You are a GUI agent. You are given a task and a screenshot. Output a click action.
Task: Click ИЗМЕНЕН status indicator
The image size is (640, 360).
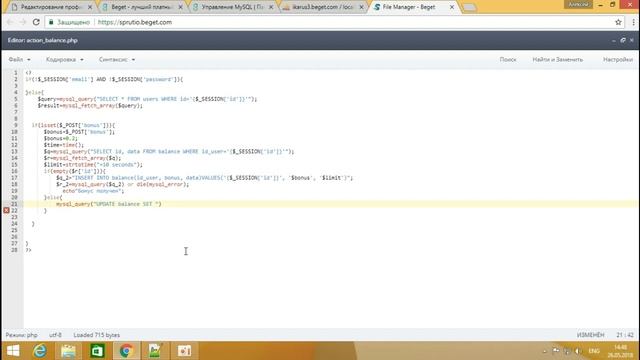click(x=590, y=335)
